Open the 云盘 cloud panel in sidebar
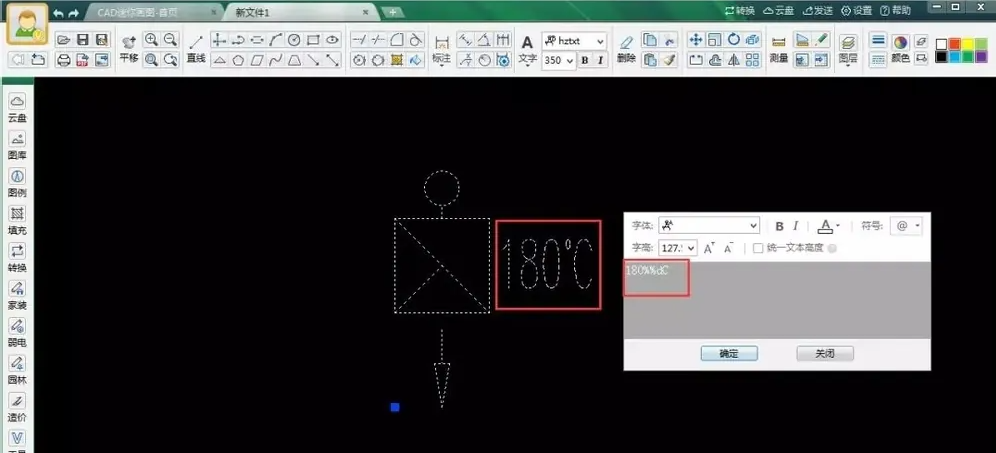 pos(17,108)
